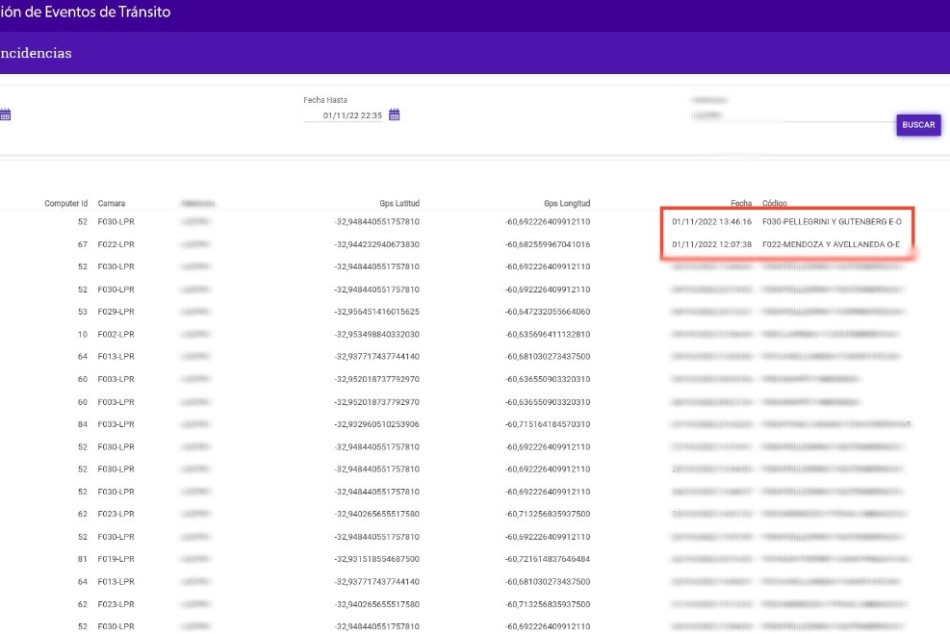This screenshot has width=950, height=634.
Task: Sort by Fecha column header
Action: pos(741,203)
